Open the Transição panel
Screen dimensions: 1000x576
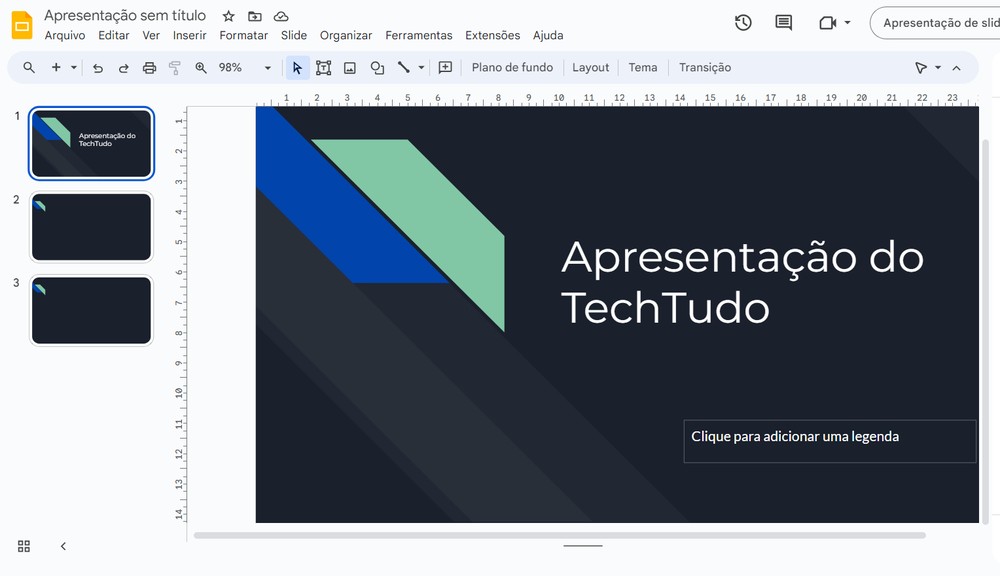705,67
